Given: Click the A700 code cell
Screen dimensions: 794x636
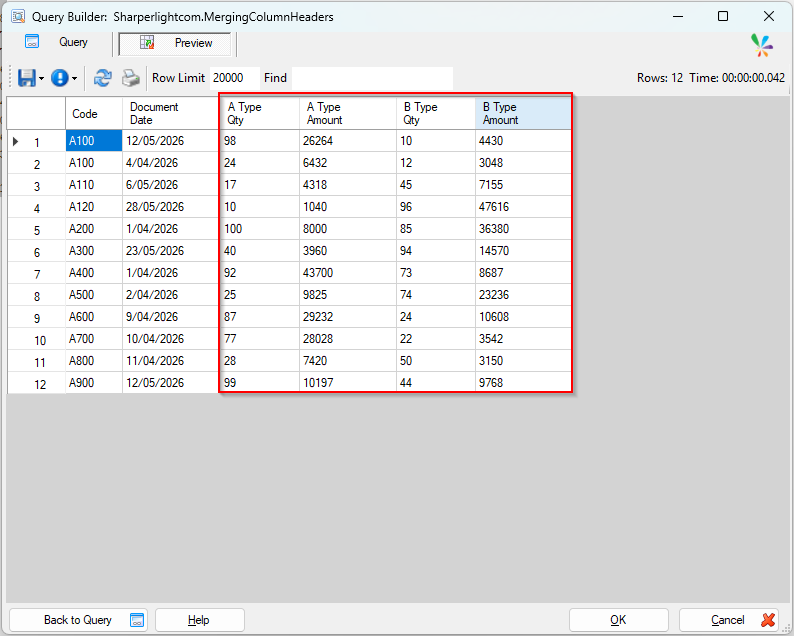Looking at the screenshot, I should (x=94, y=339).
